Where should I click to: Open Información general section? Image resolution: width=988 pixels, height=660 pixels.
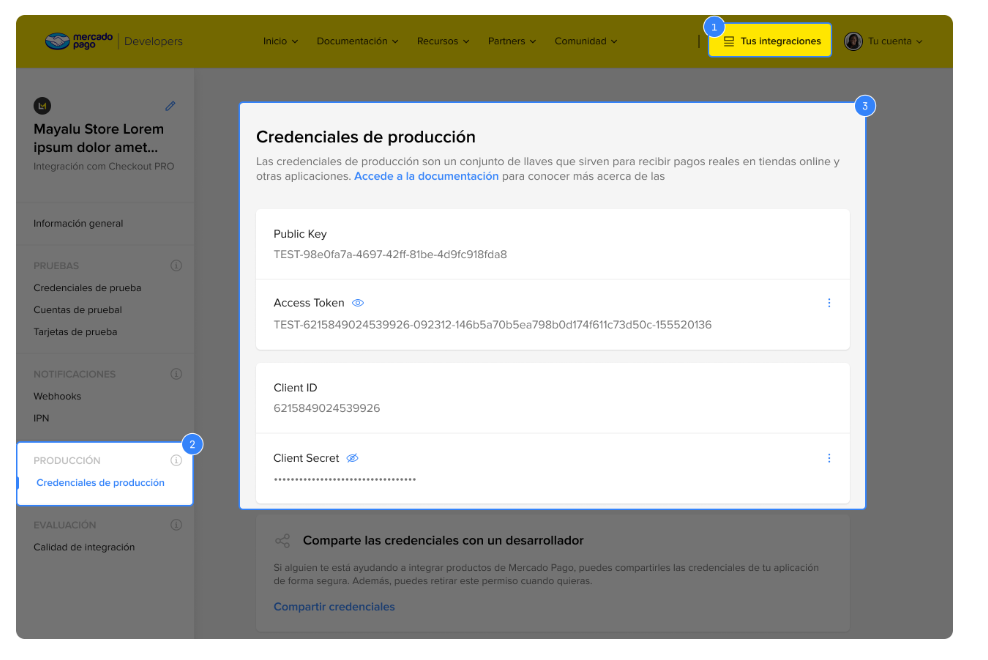[x=78, y=223]
